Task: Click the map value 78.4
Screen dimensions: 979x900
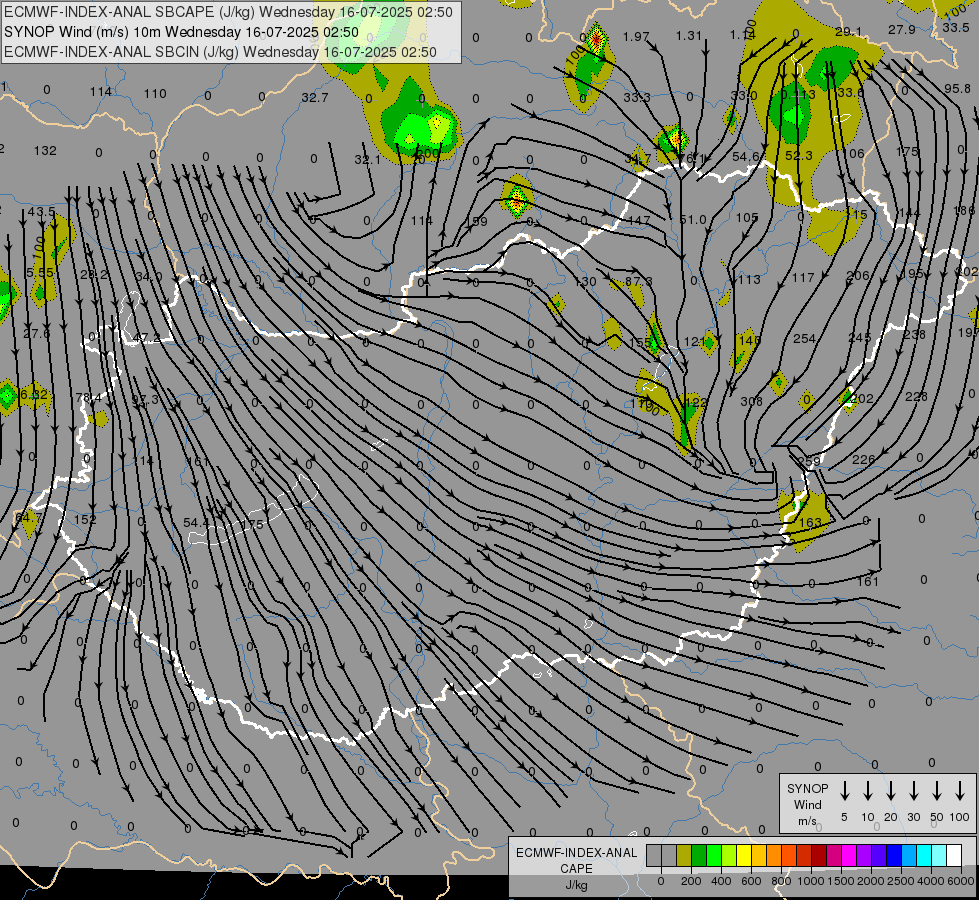Action: point(89,398)
